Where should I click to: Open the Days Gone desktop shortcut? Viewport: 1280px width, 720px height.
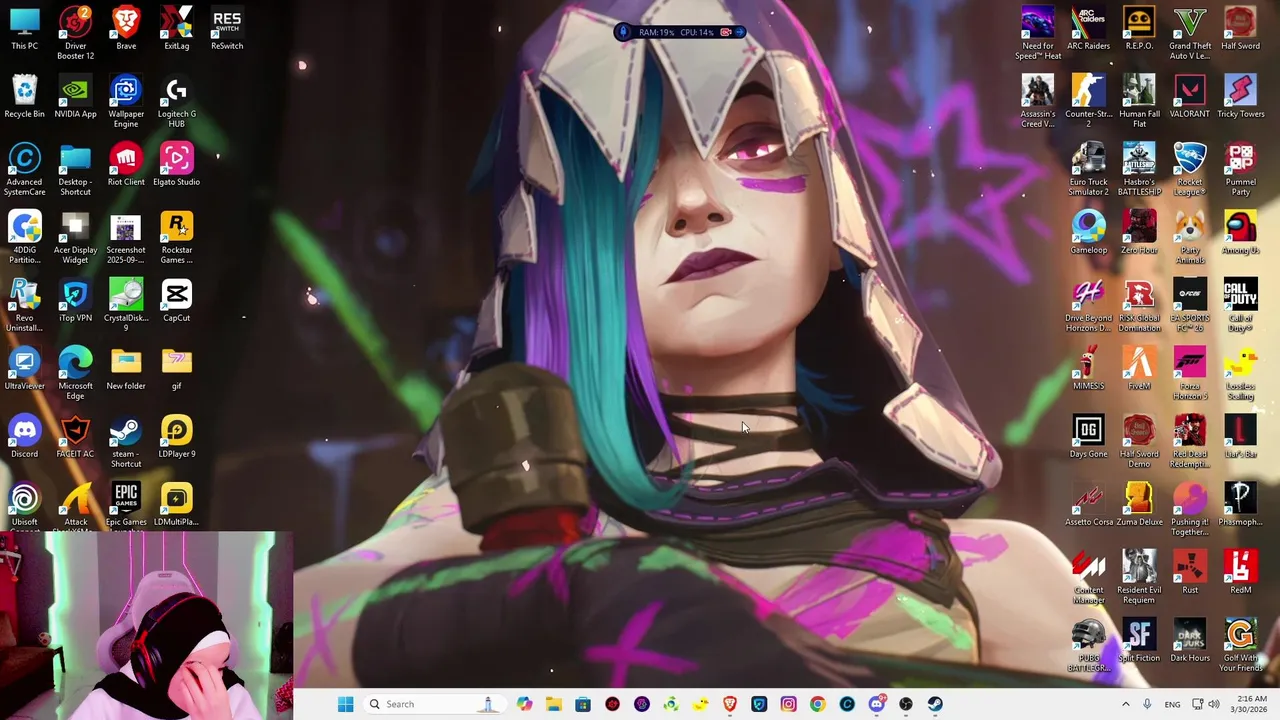coord(1089,436)
